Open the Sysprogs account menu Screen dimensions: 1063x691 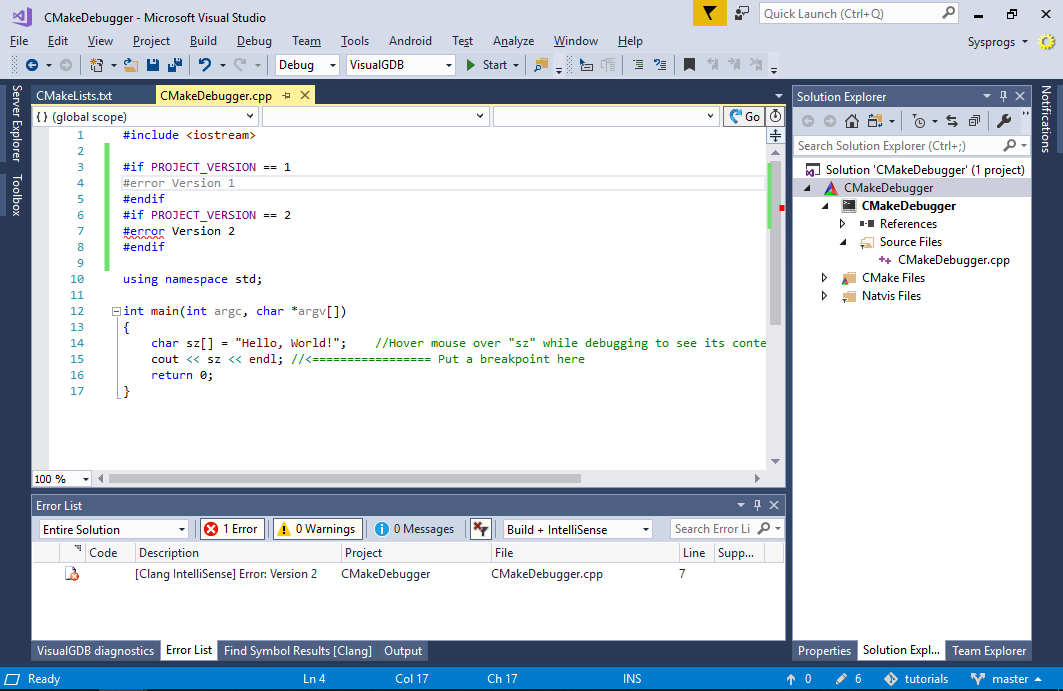(997, 42)
